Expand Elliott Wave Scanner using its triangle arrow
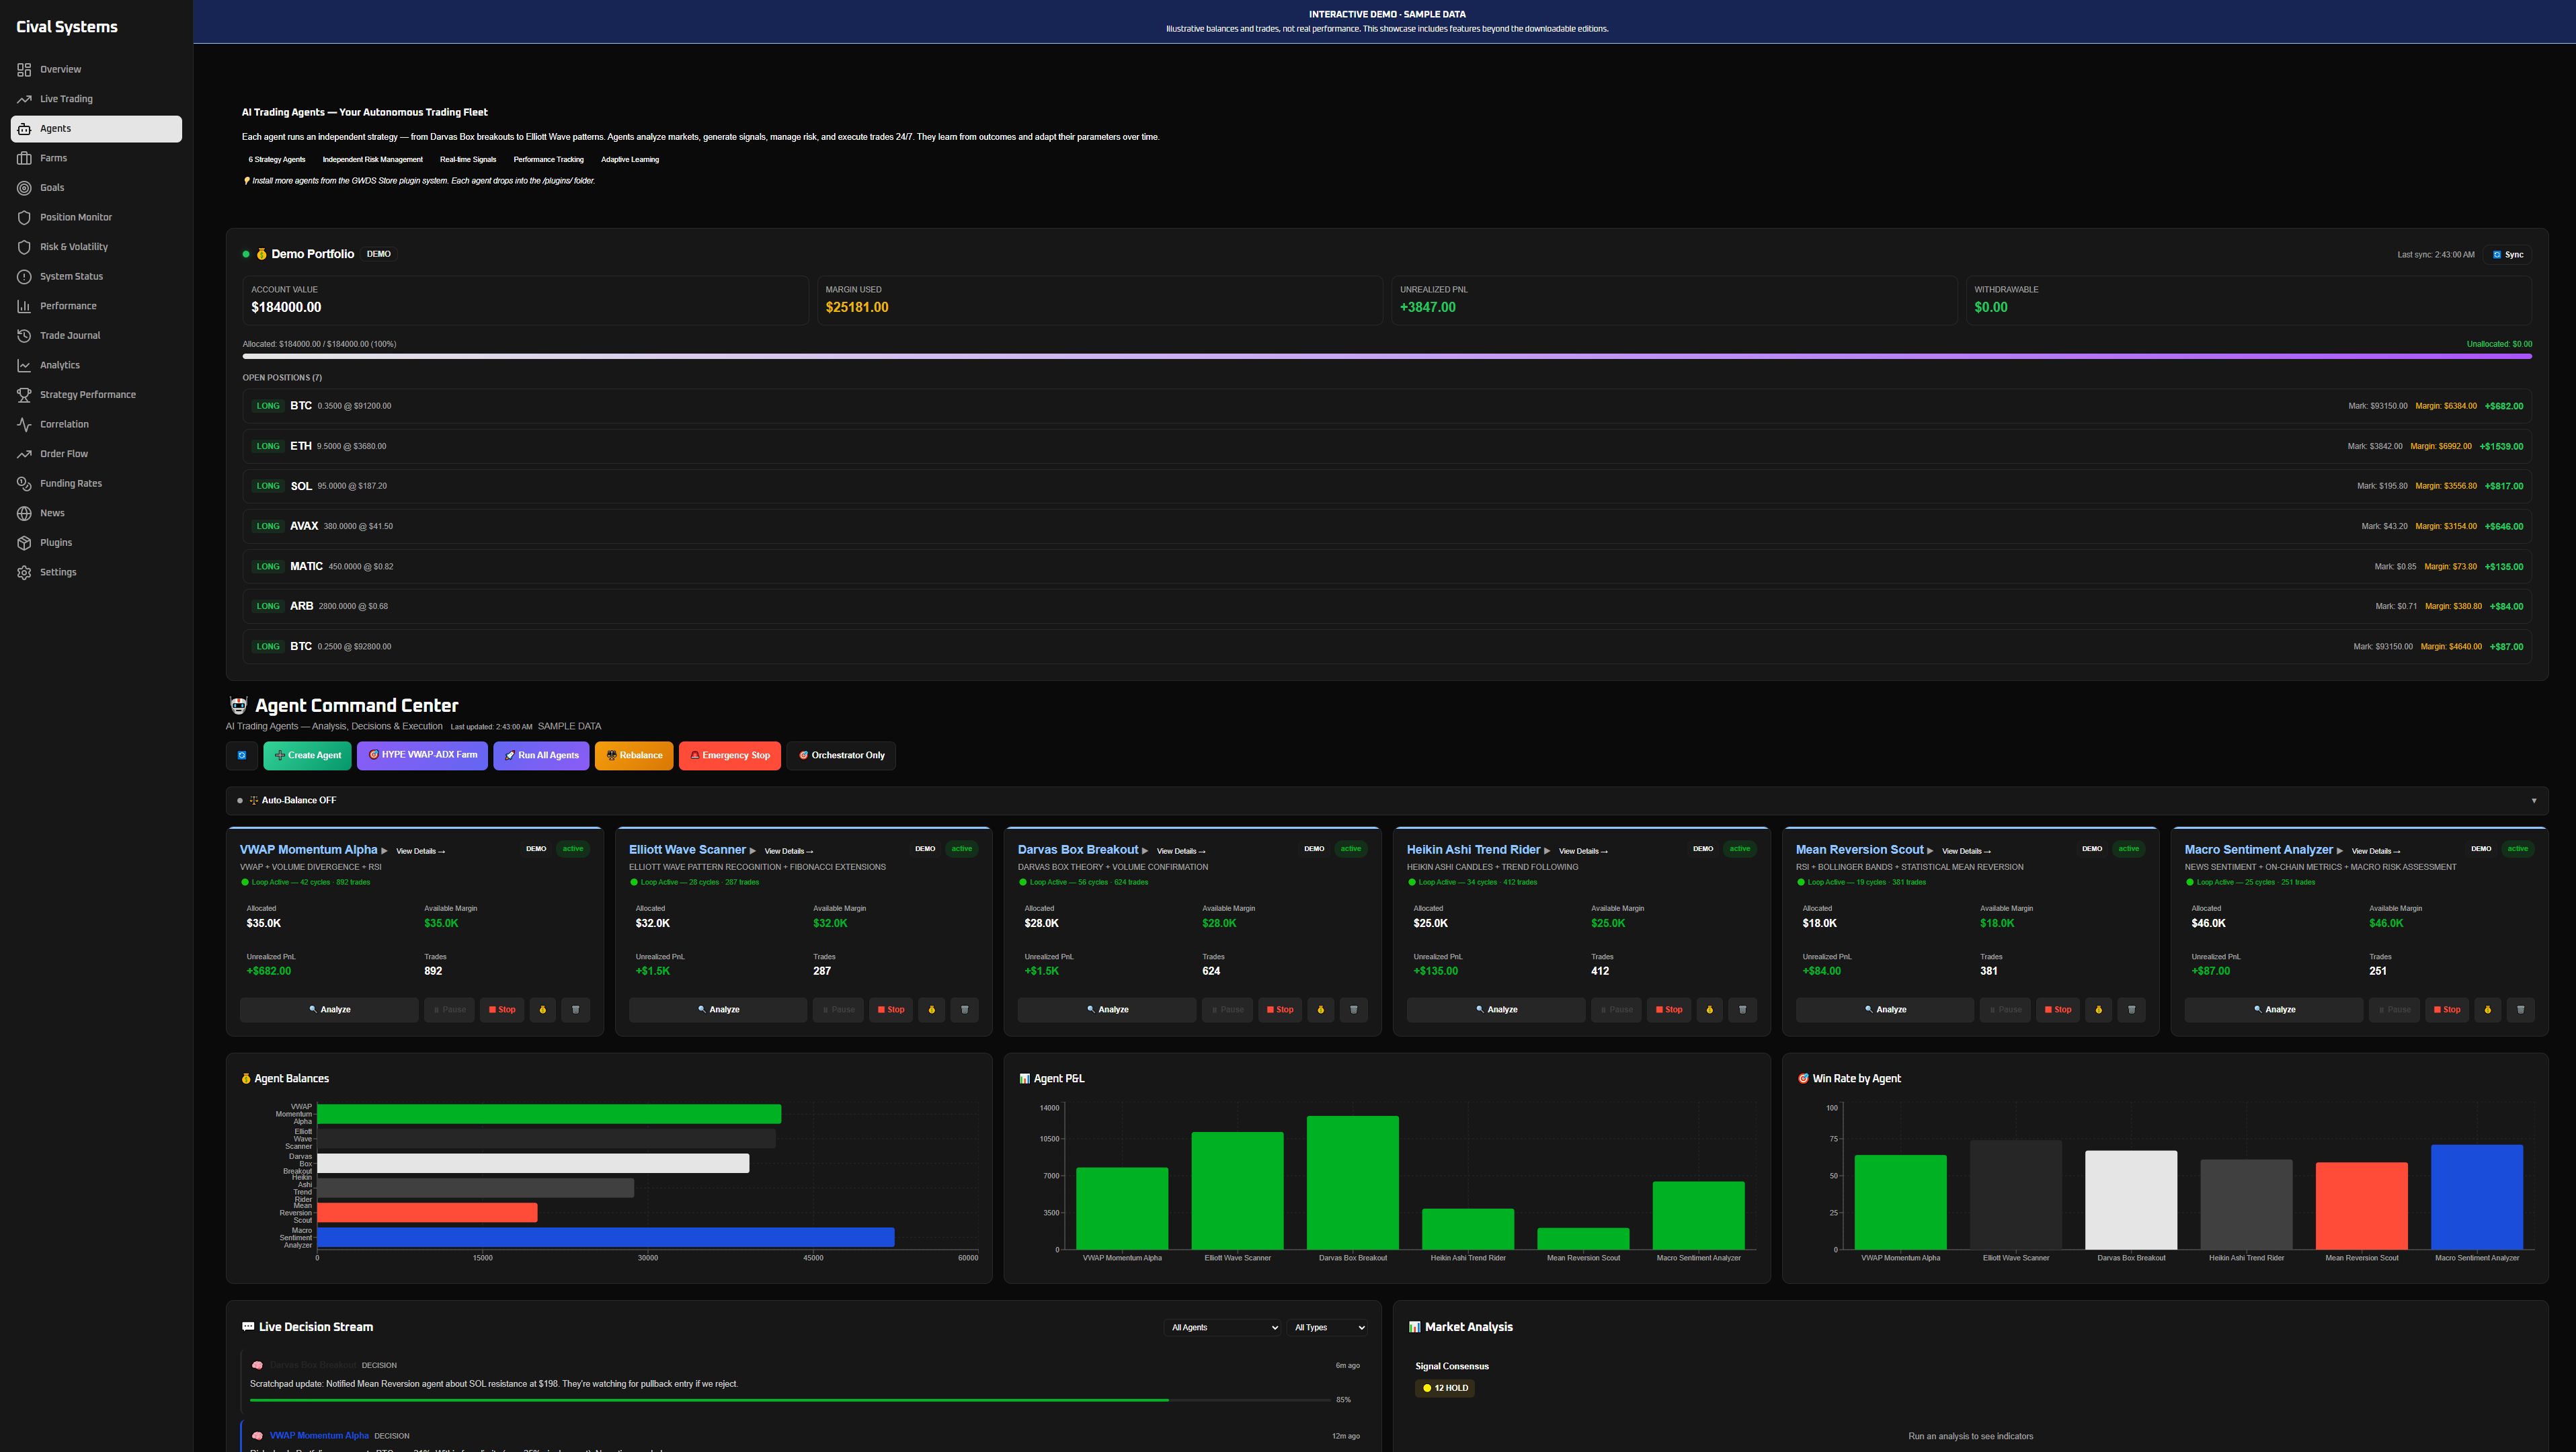 (x=753, y=851)
